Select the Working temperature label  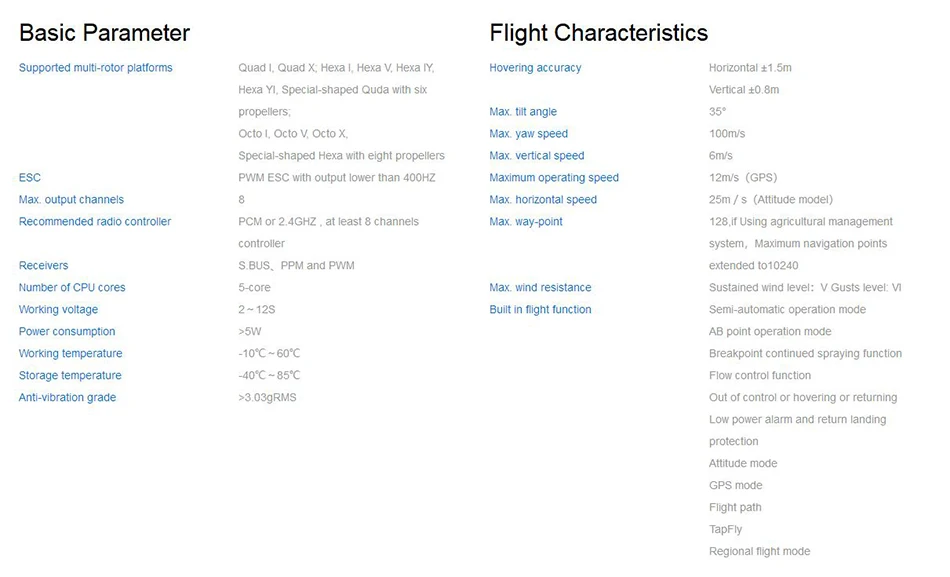click(71, 353)
